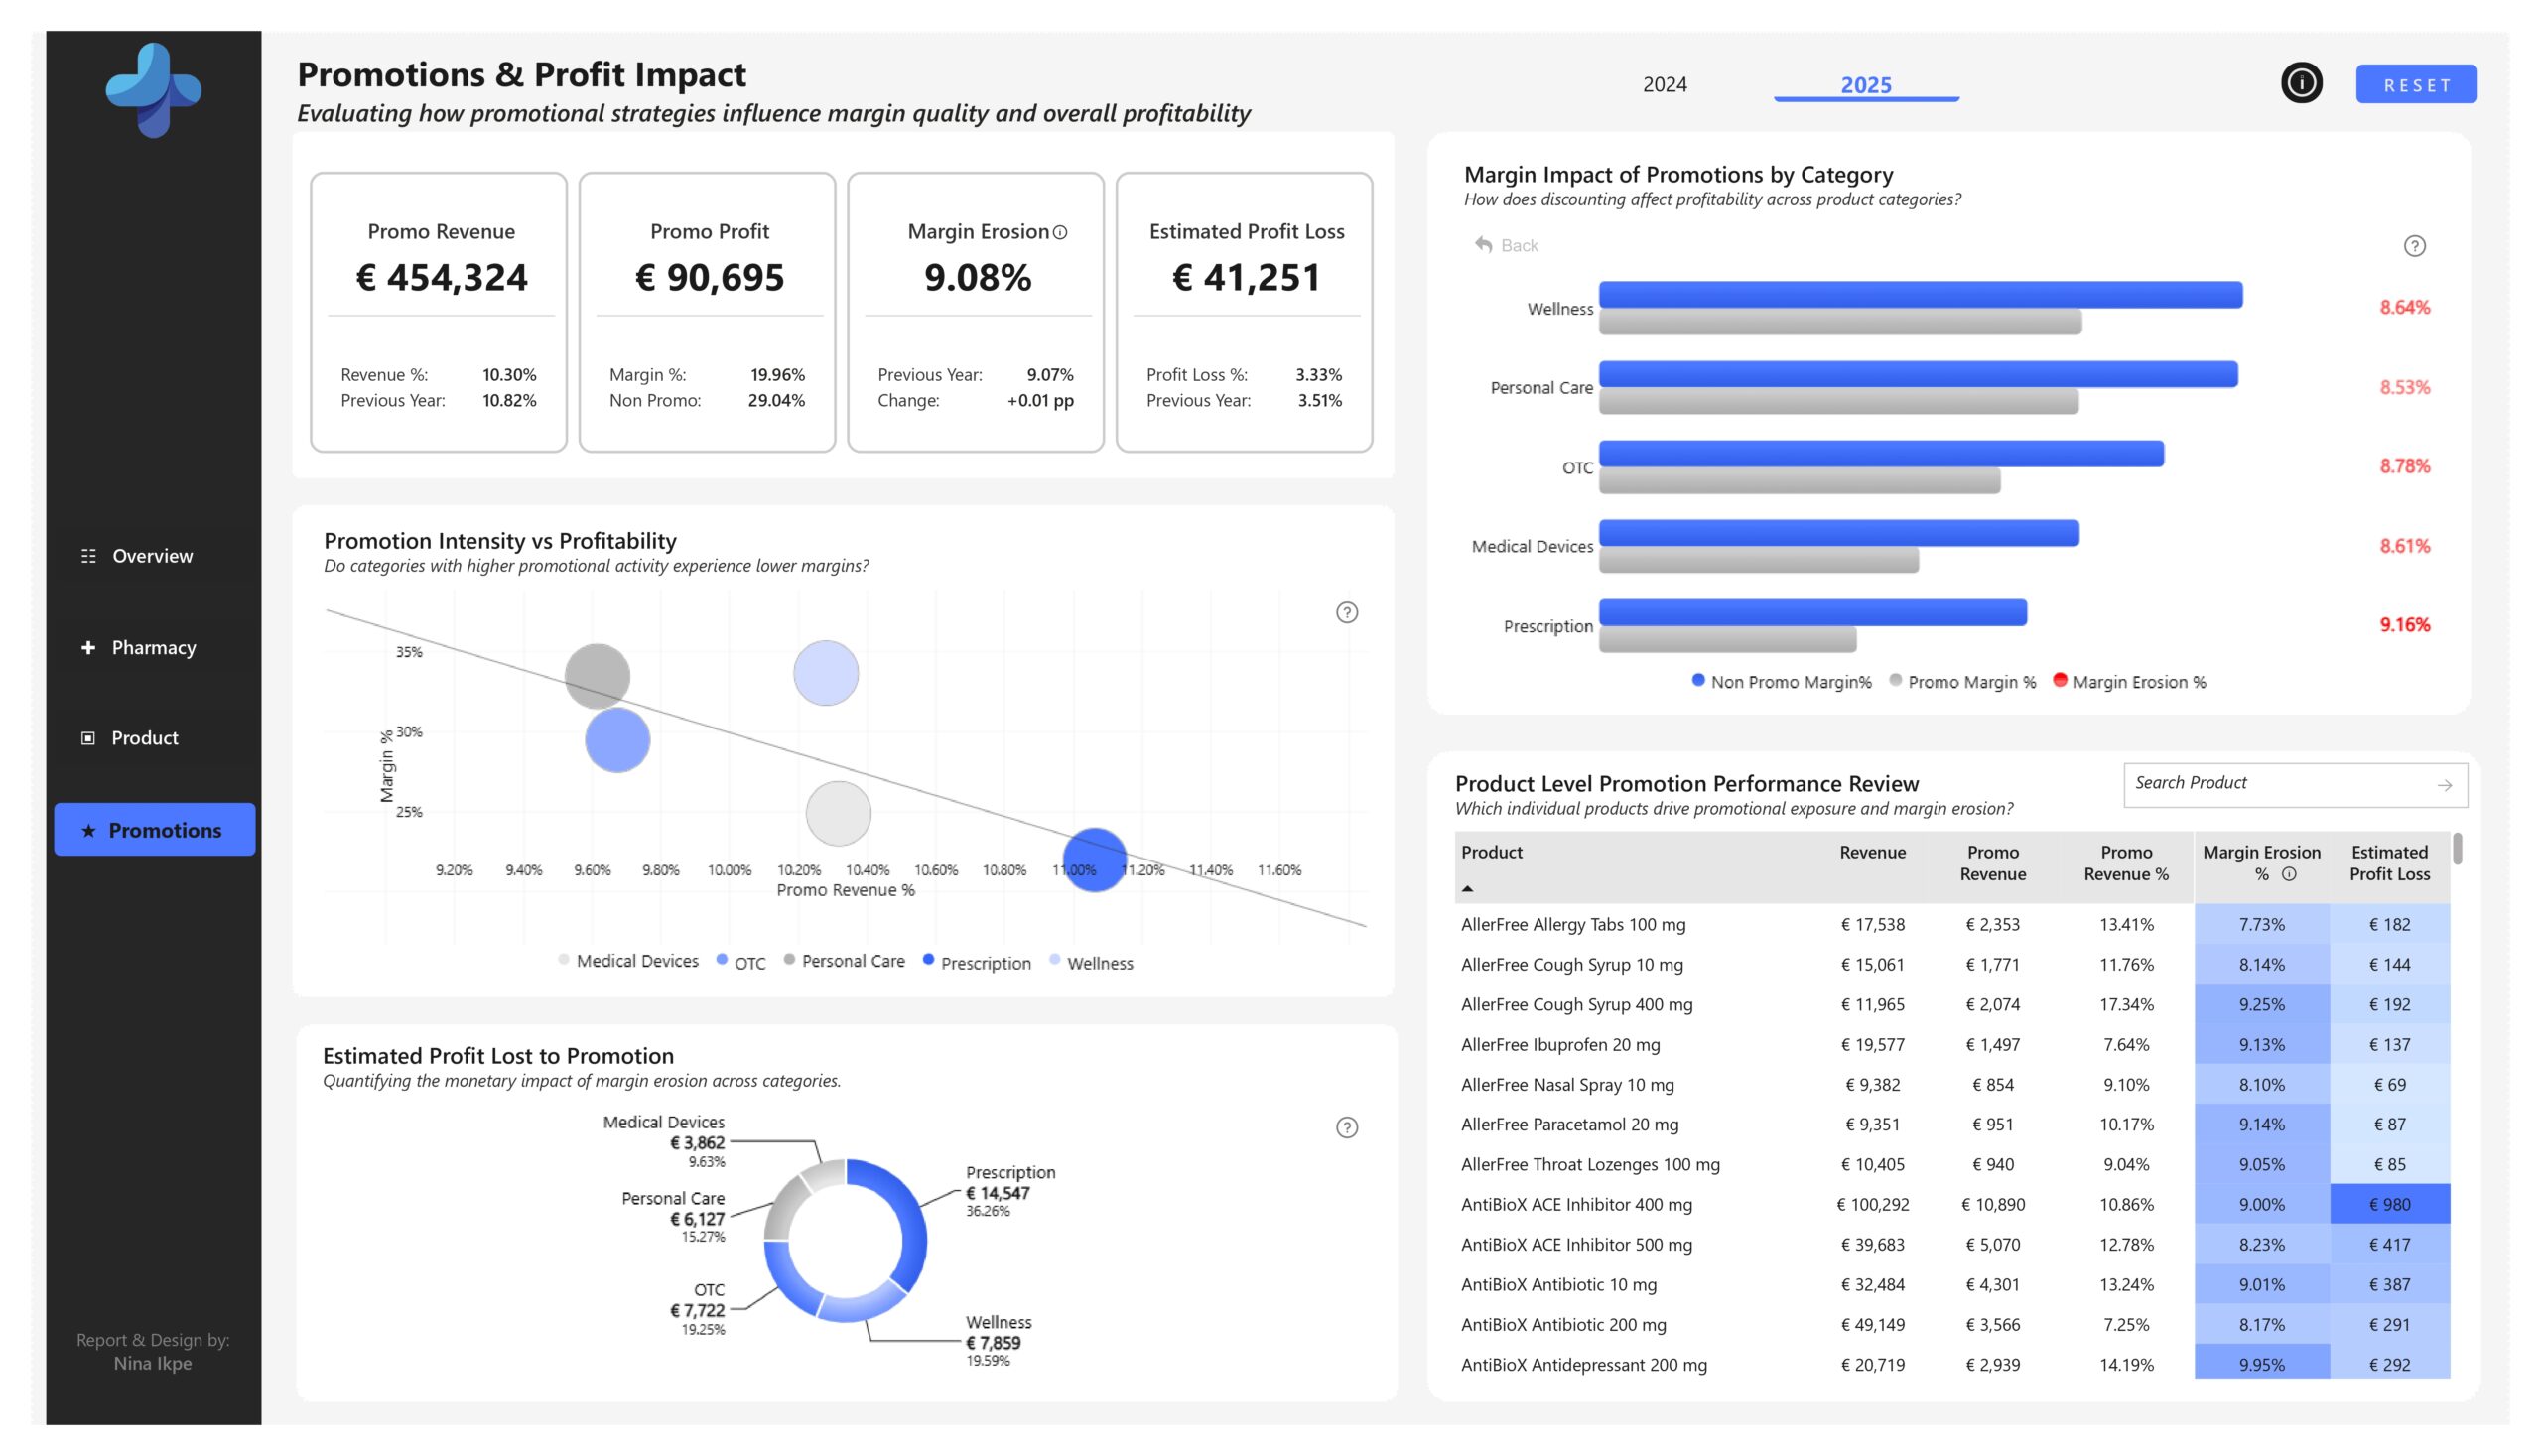Open help icon on Estimated Profit Lost chart

click(x=1346, y=1128)
